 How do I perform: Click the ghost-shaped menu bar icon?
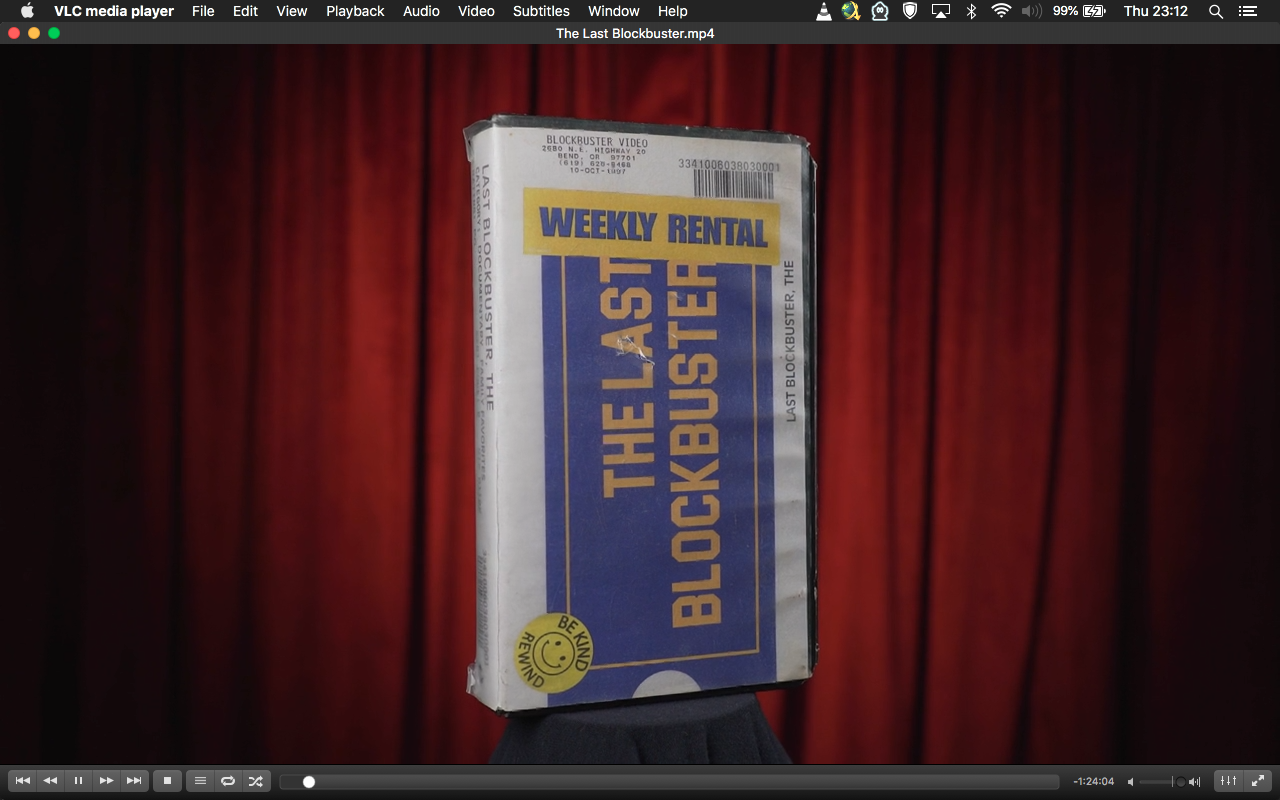tap(880, 11)
